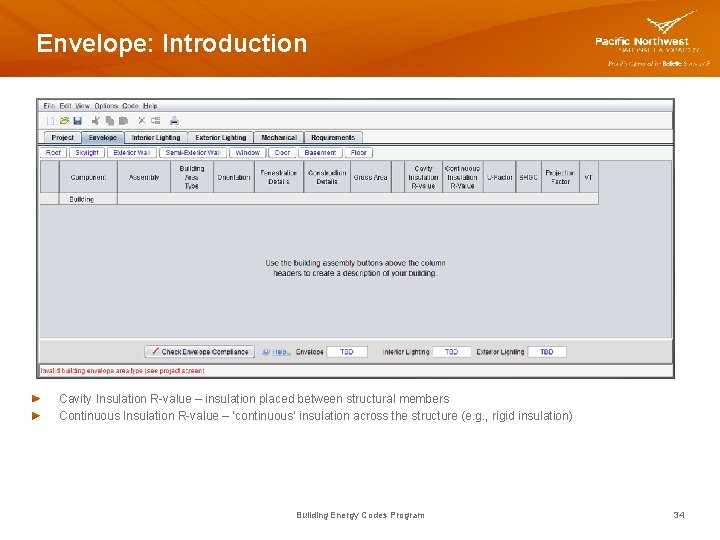The height and width of the screenshot is (540, 720).
Task: Click the New file icon in toolbar
Action: 51,121
